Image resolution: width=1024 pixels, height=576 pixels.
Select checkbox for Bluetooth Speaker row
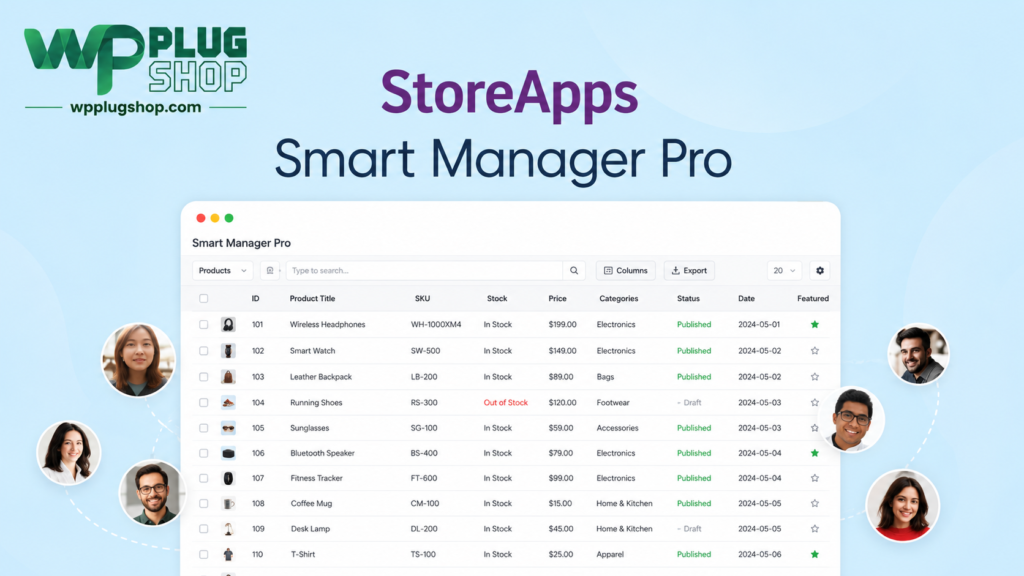(204, 453)
